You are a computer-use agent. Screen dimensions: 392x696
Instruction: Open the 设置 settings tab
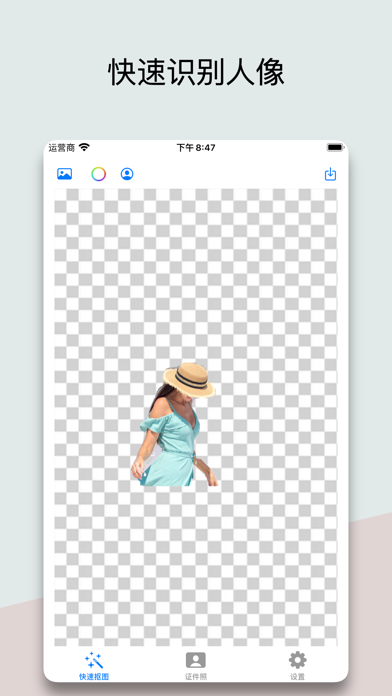(297, 666)
